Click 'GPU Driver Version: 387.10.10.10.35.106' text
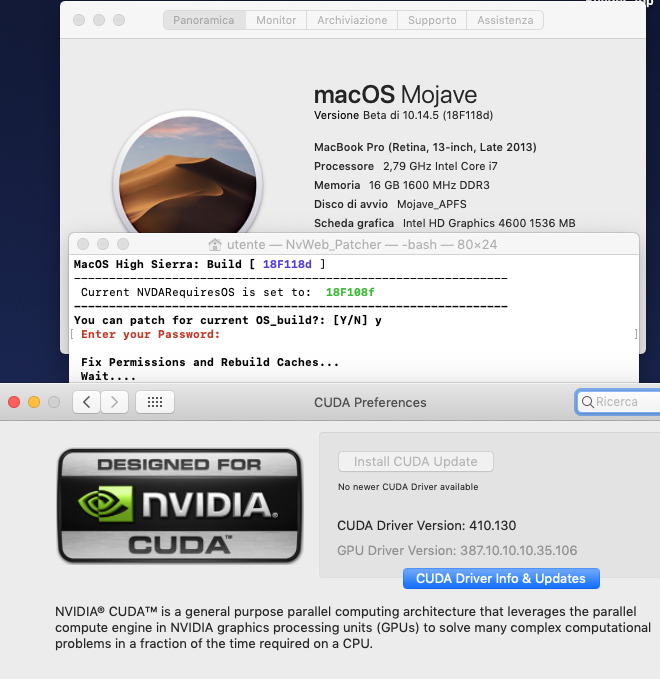This screenshot has width=660, height=679. [457, 551]
